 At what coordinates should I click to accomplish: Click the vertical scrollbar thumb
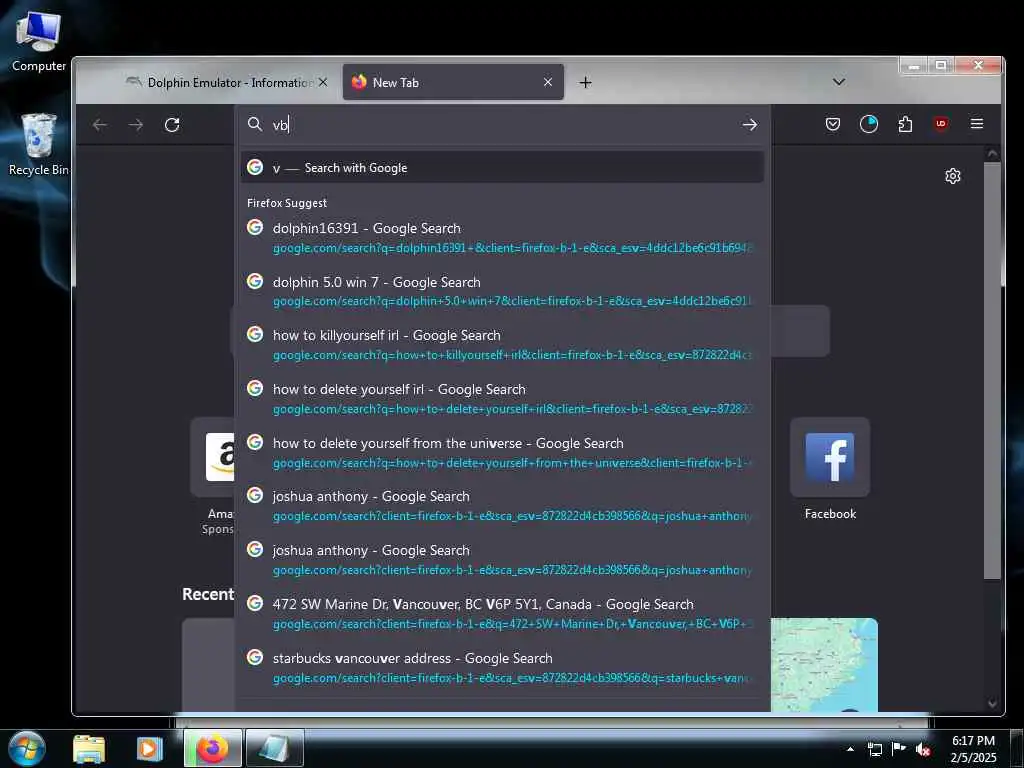(x=993, y=370)
